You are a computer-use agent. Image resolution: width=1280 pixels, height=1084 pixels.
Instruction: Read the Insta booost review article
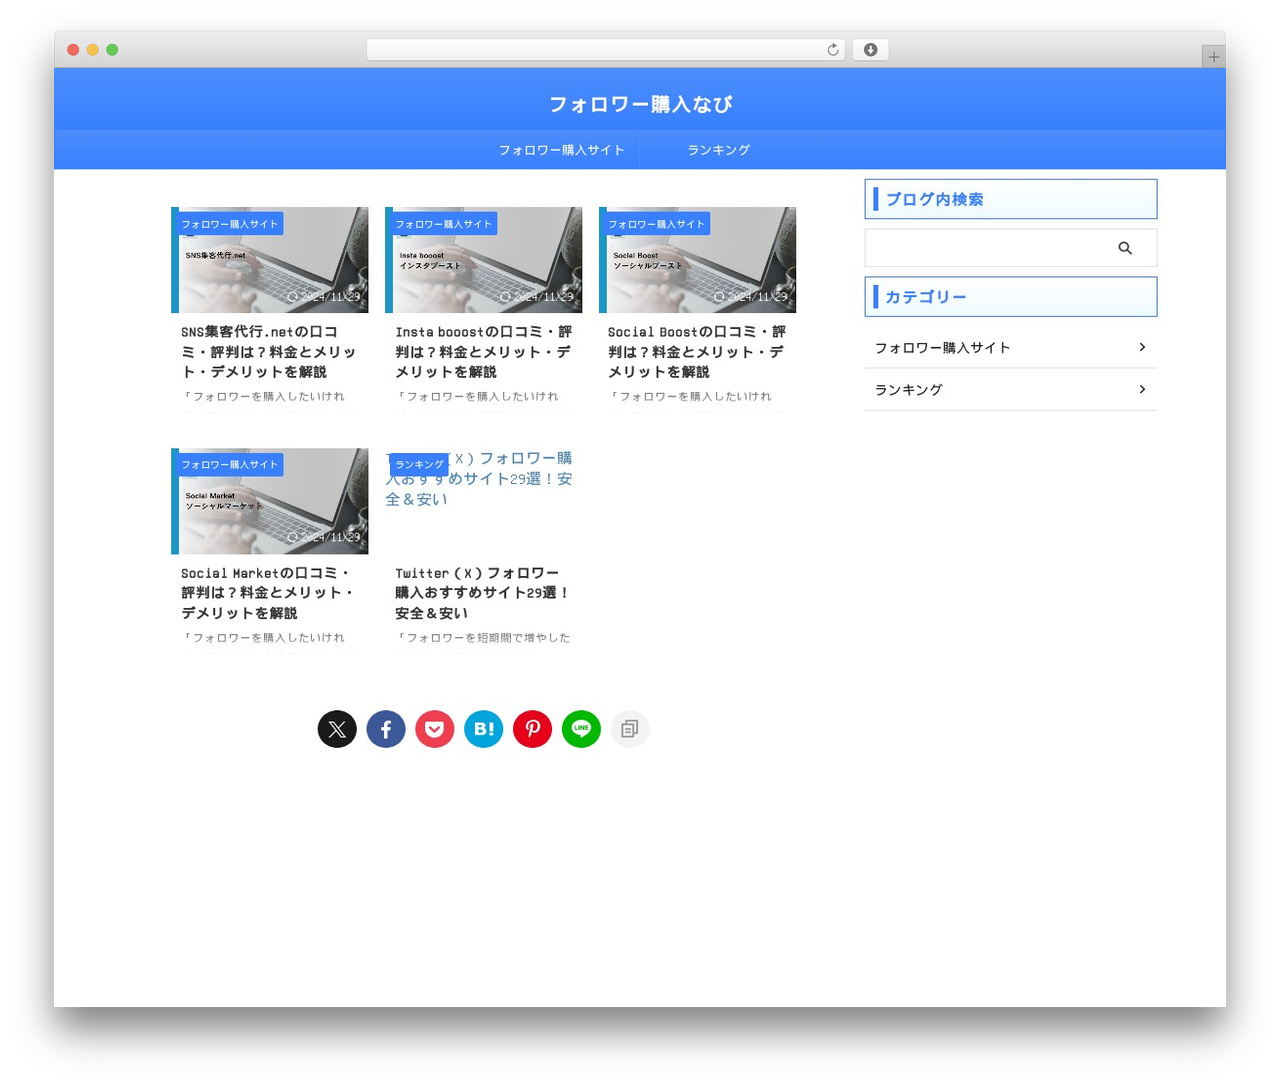click(x=483, y=352)
